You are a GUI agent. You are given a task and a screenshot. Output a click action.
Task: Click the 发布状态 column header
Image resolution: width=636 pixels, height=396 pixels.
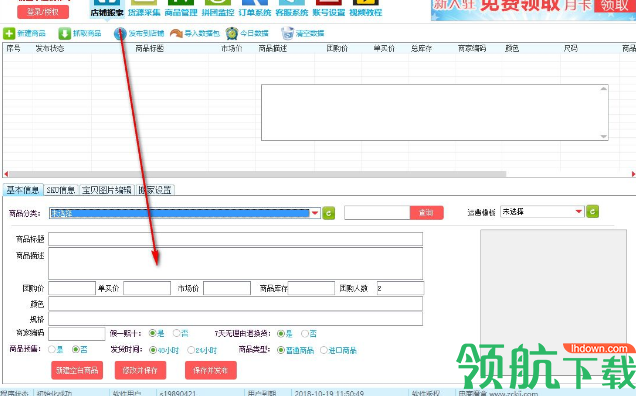(x=49, y=49)
